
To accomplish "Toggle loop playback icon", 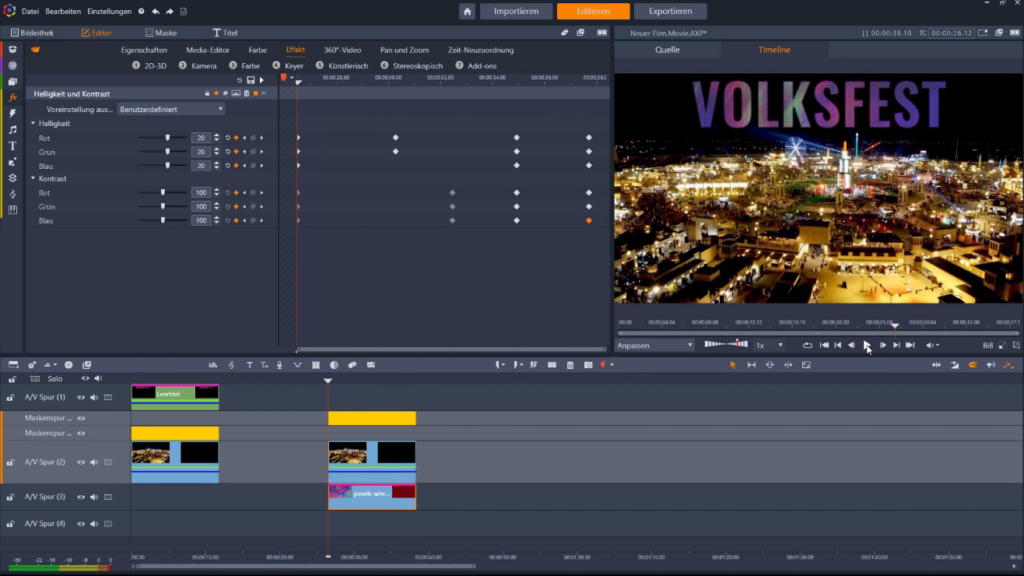I will click(807, 345).
